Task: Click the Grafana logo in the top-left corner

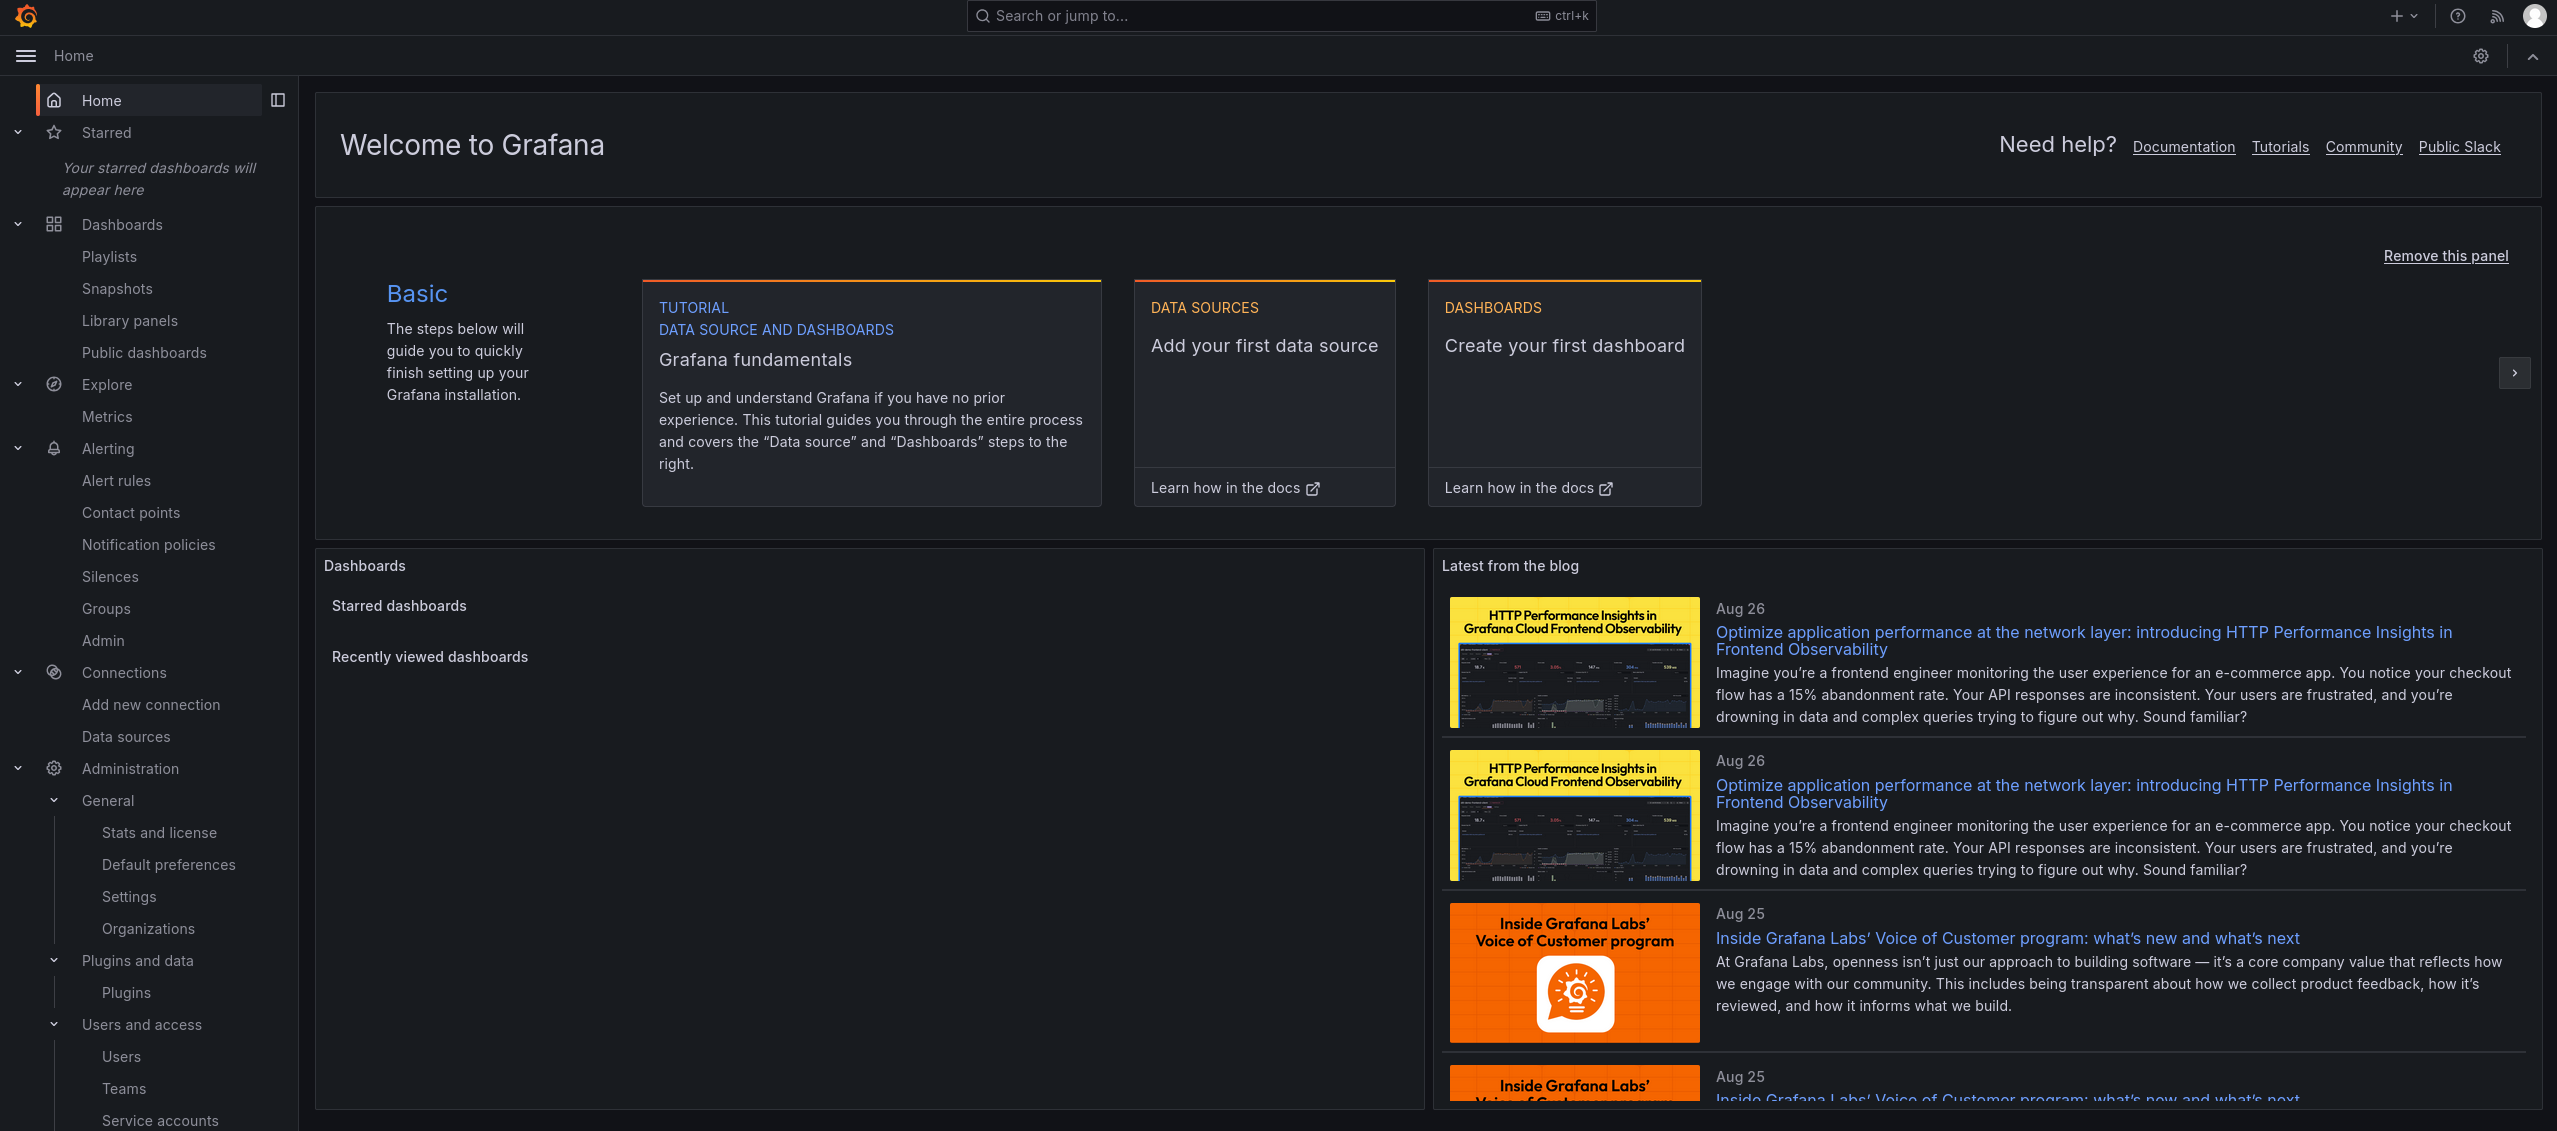Action: 26,15
